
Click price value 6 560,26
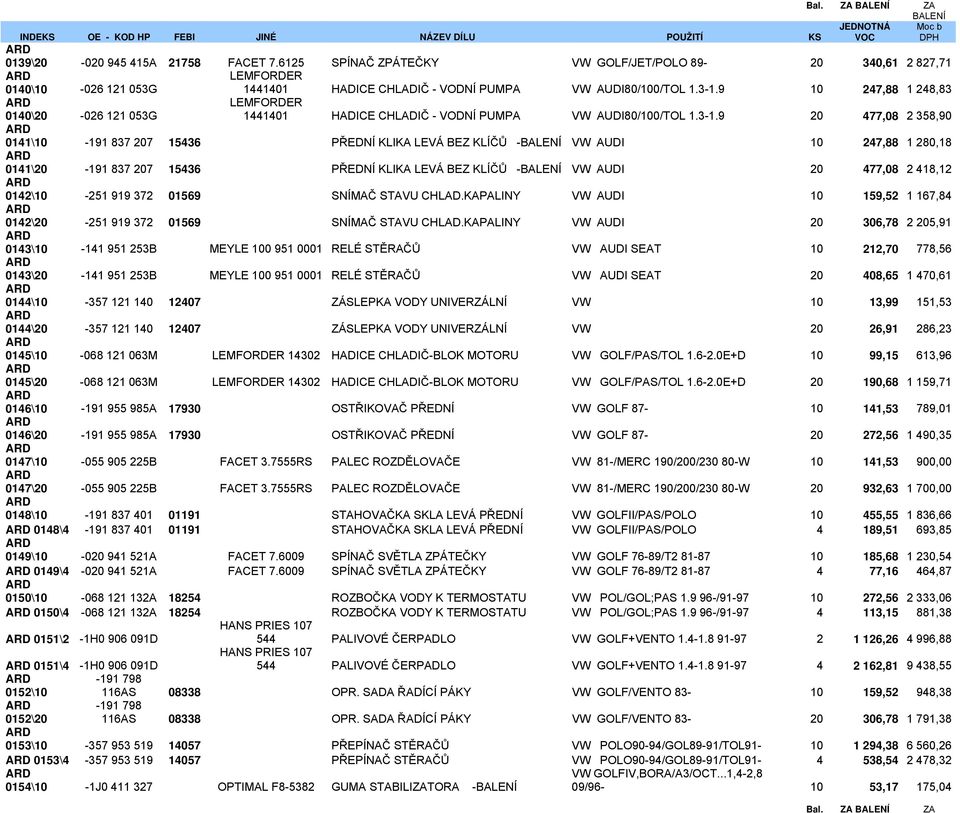929,746
